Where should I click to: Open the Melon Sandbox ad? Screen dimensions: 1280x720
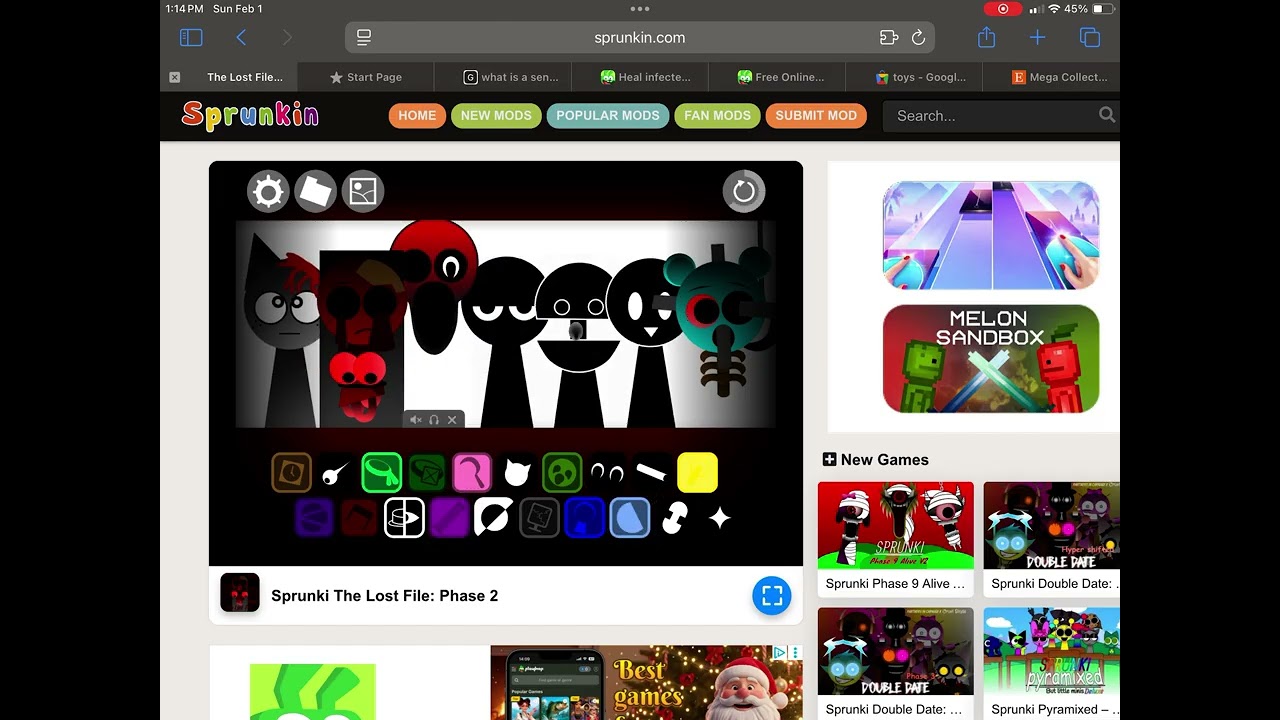pyautogui.click(x=991, y=359)
